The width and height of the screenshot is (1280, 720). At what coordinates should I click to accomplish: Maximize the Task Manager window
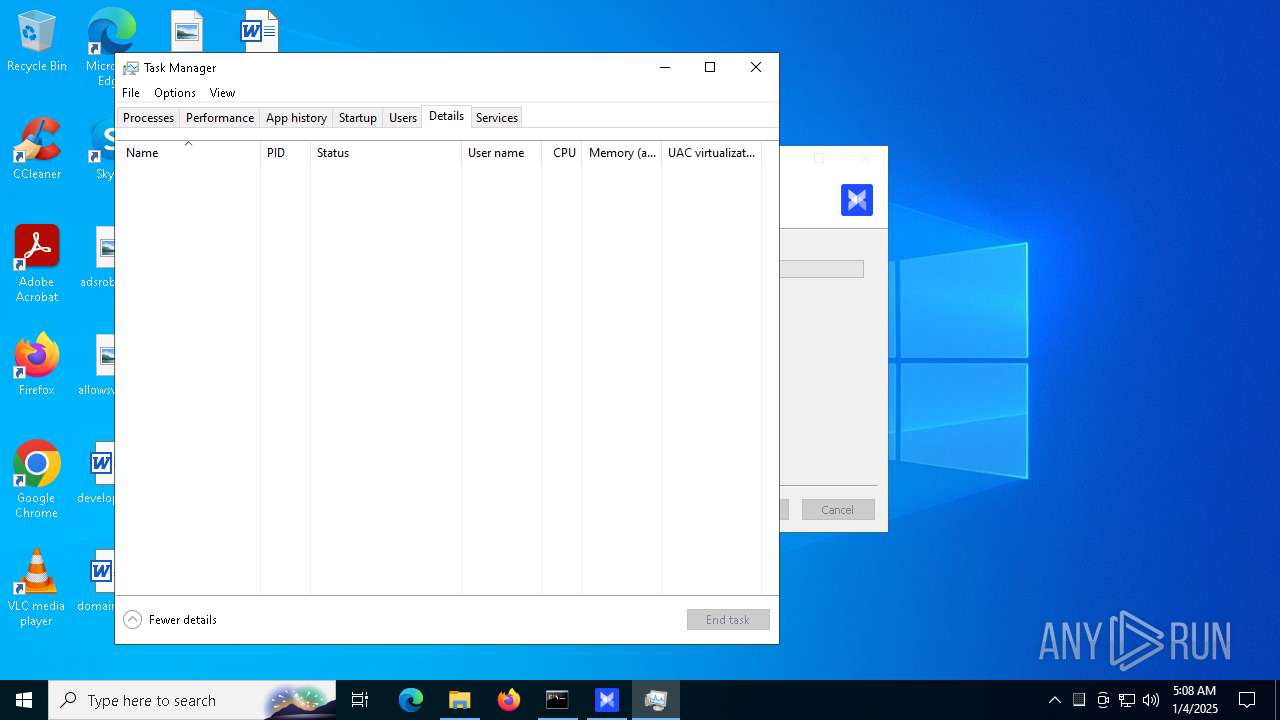[710, 67]
